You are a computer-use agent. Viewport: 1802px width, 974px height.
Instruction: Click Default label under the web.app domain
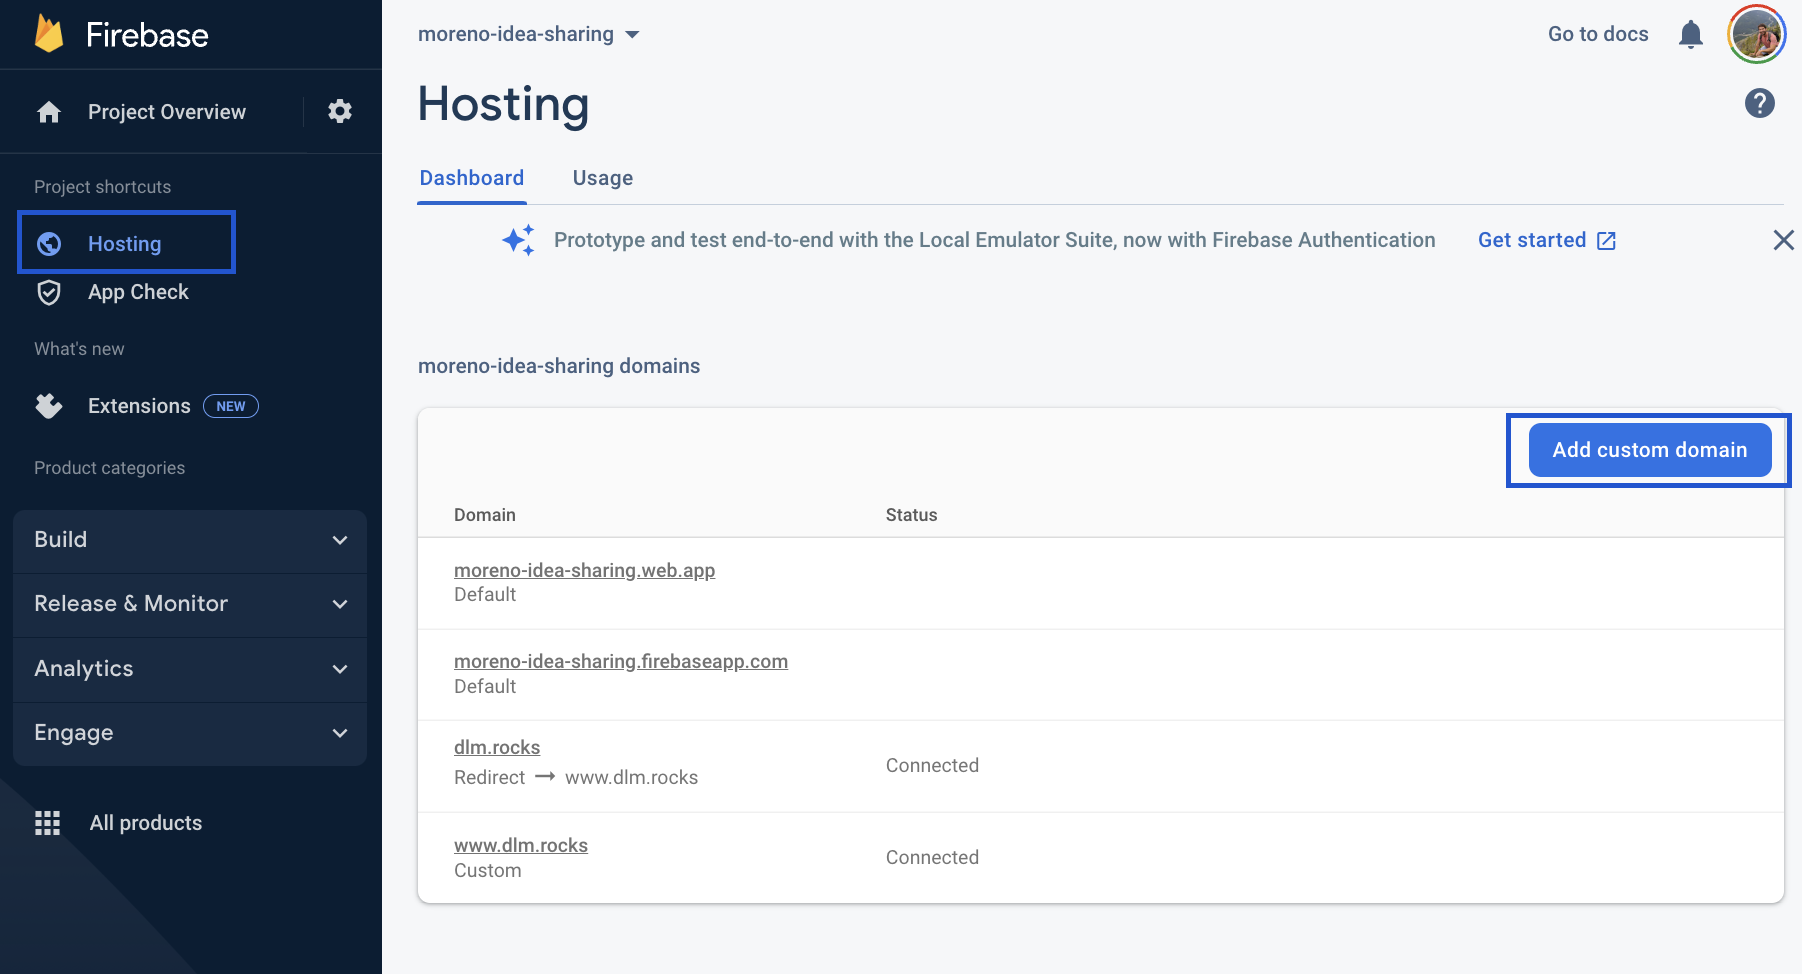(x=485, y=594)
